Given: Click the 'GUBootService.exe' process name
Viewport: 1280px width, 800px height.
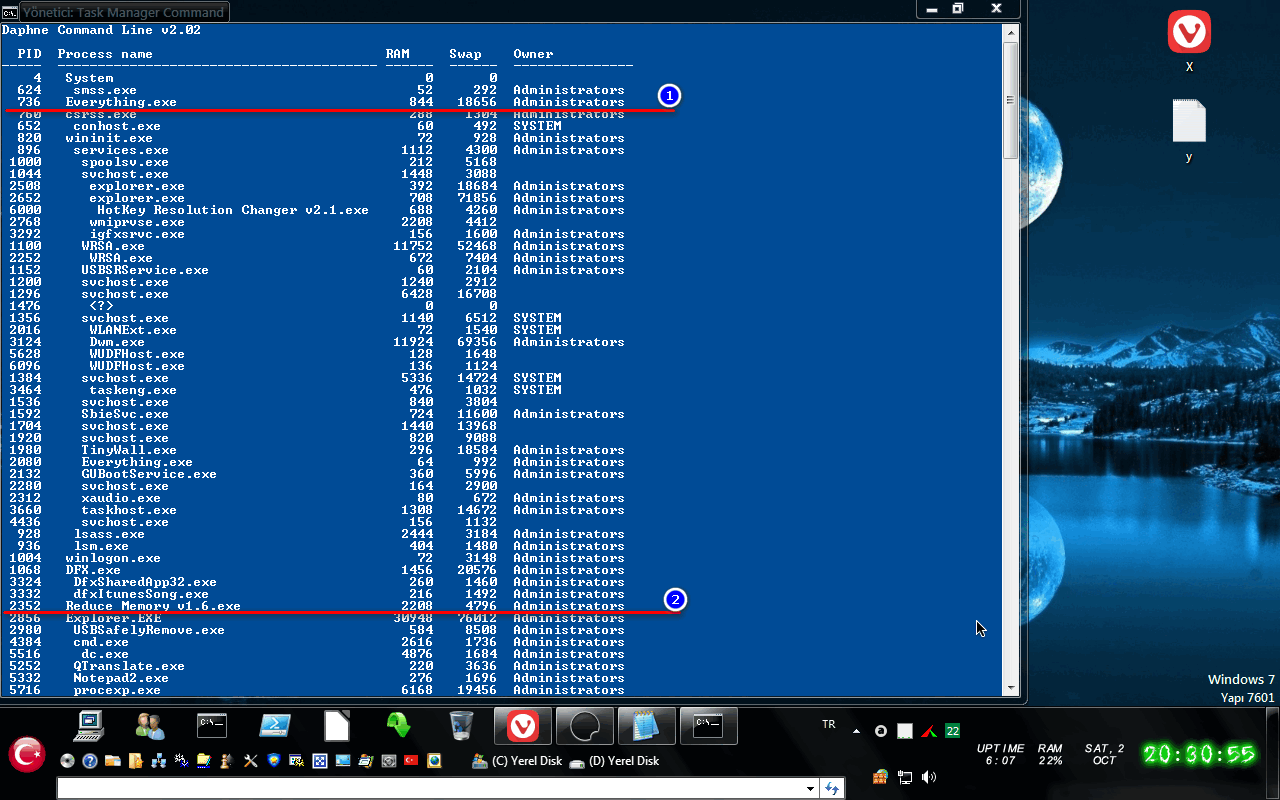Looking at the screenshot, I should pyautogui.click(x=149, y=474).
